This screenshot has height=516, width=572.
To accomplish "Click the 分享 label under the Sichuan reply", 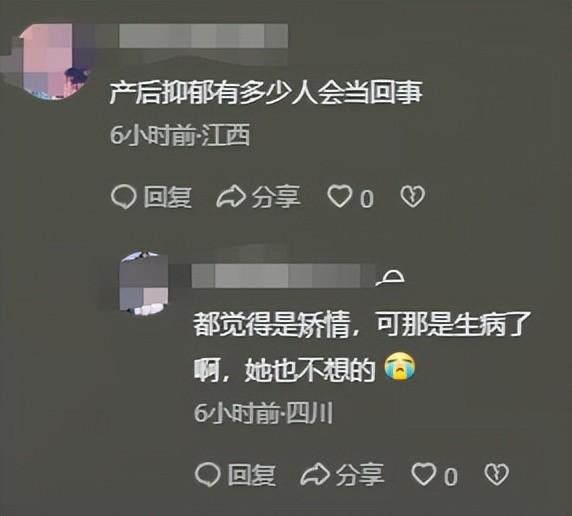I will coord(360,475).
